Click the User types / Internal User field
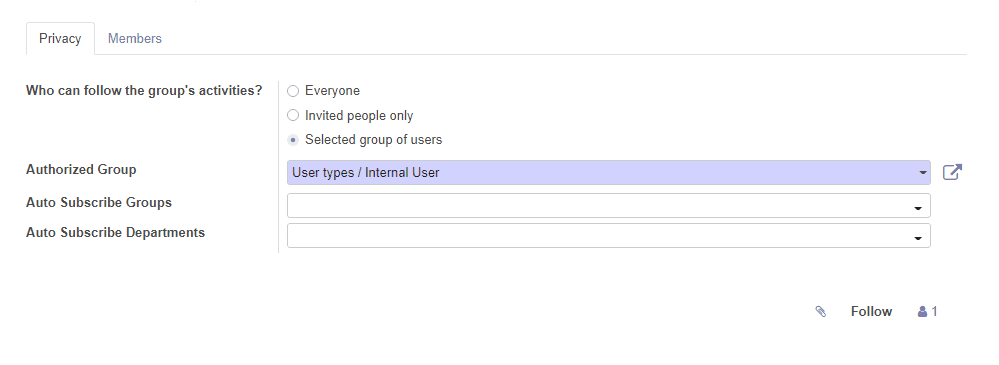 [608, 173]
